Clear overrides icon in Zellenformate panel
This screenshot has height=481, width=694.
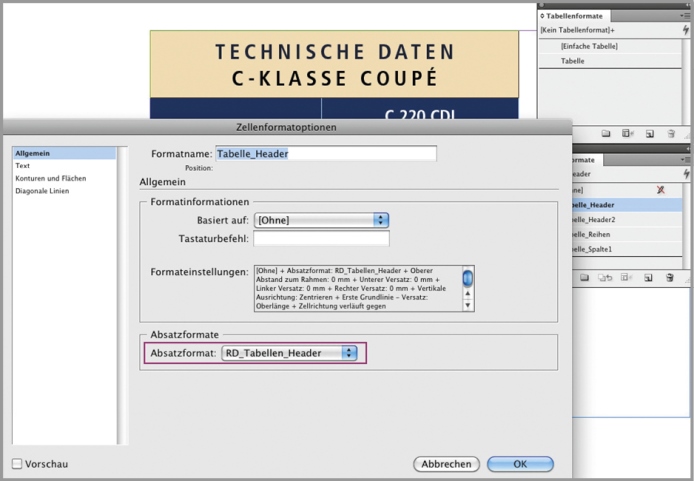626,277
